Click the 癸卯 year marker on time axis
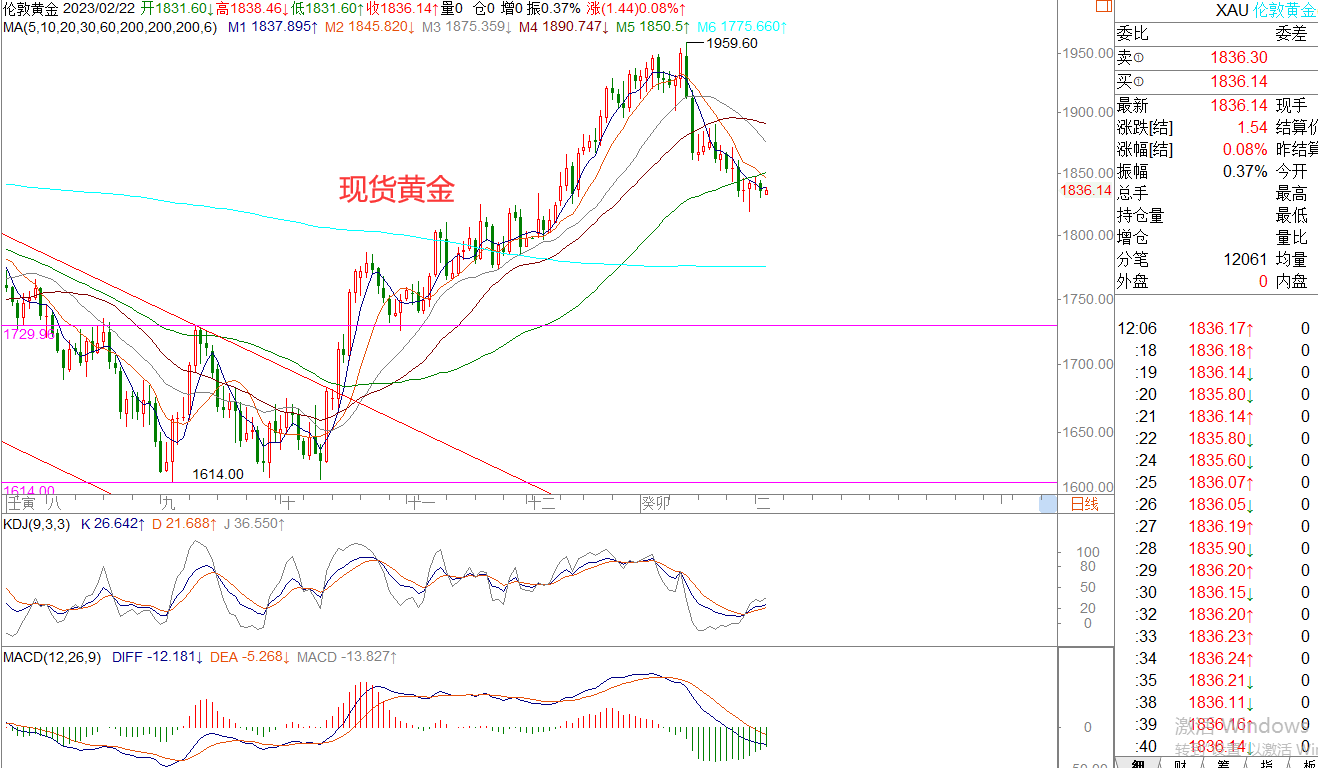The image size is (1318, 768). click(x=656, y=504)
